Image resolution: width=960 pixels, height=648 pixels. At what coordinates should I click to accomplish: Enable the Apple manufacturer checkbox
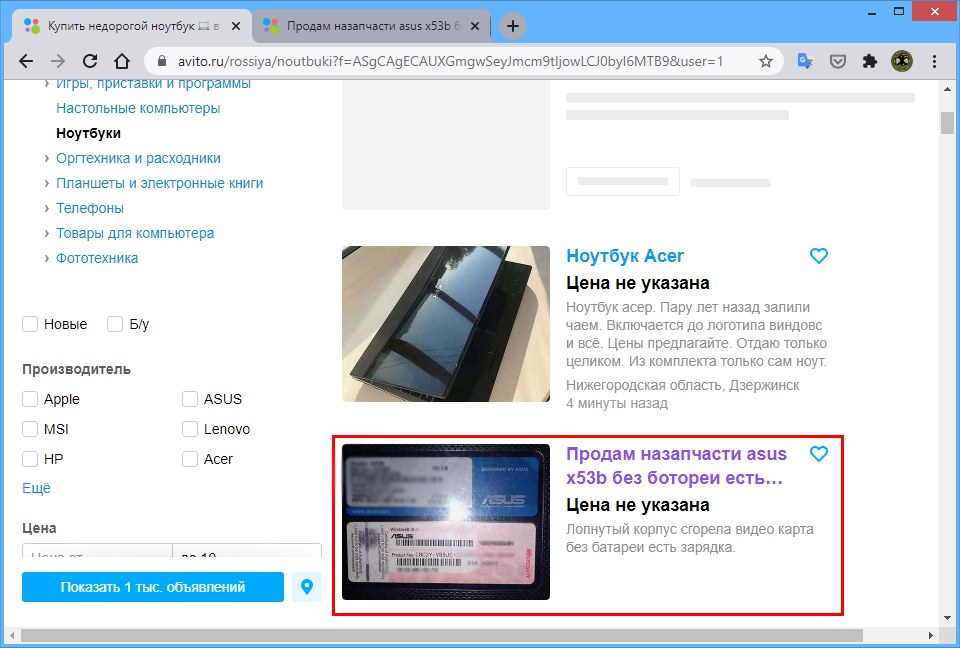(31, 399)
